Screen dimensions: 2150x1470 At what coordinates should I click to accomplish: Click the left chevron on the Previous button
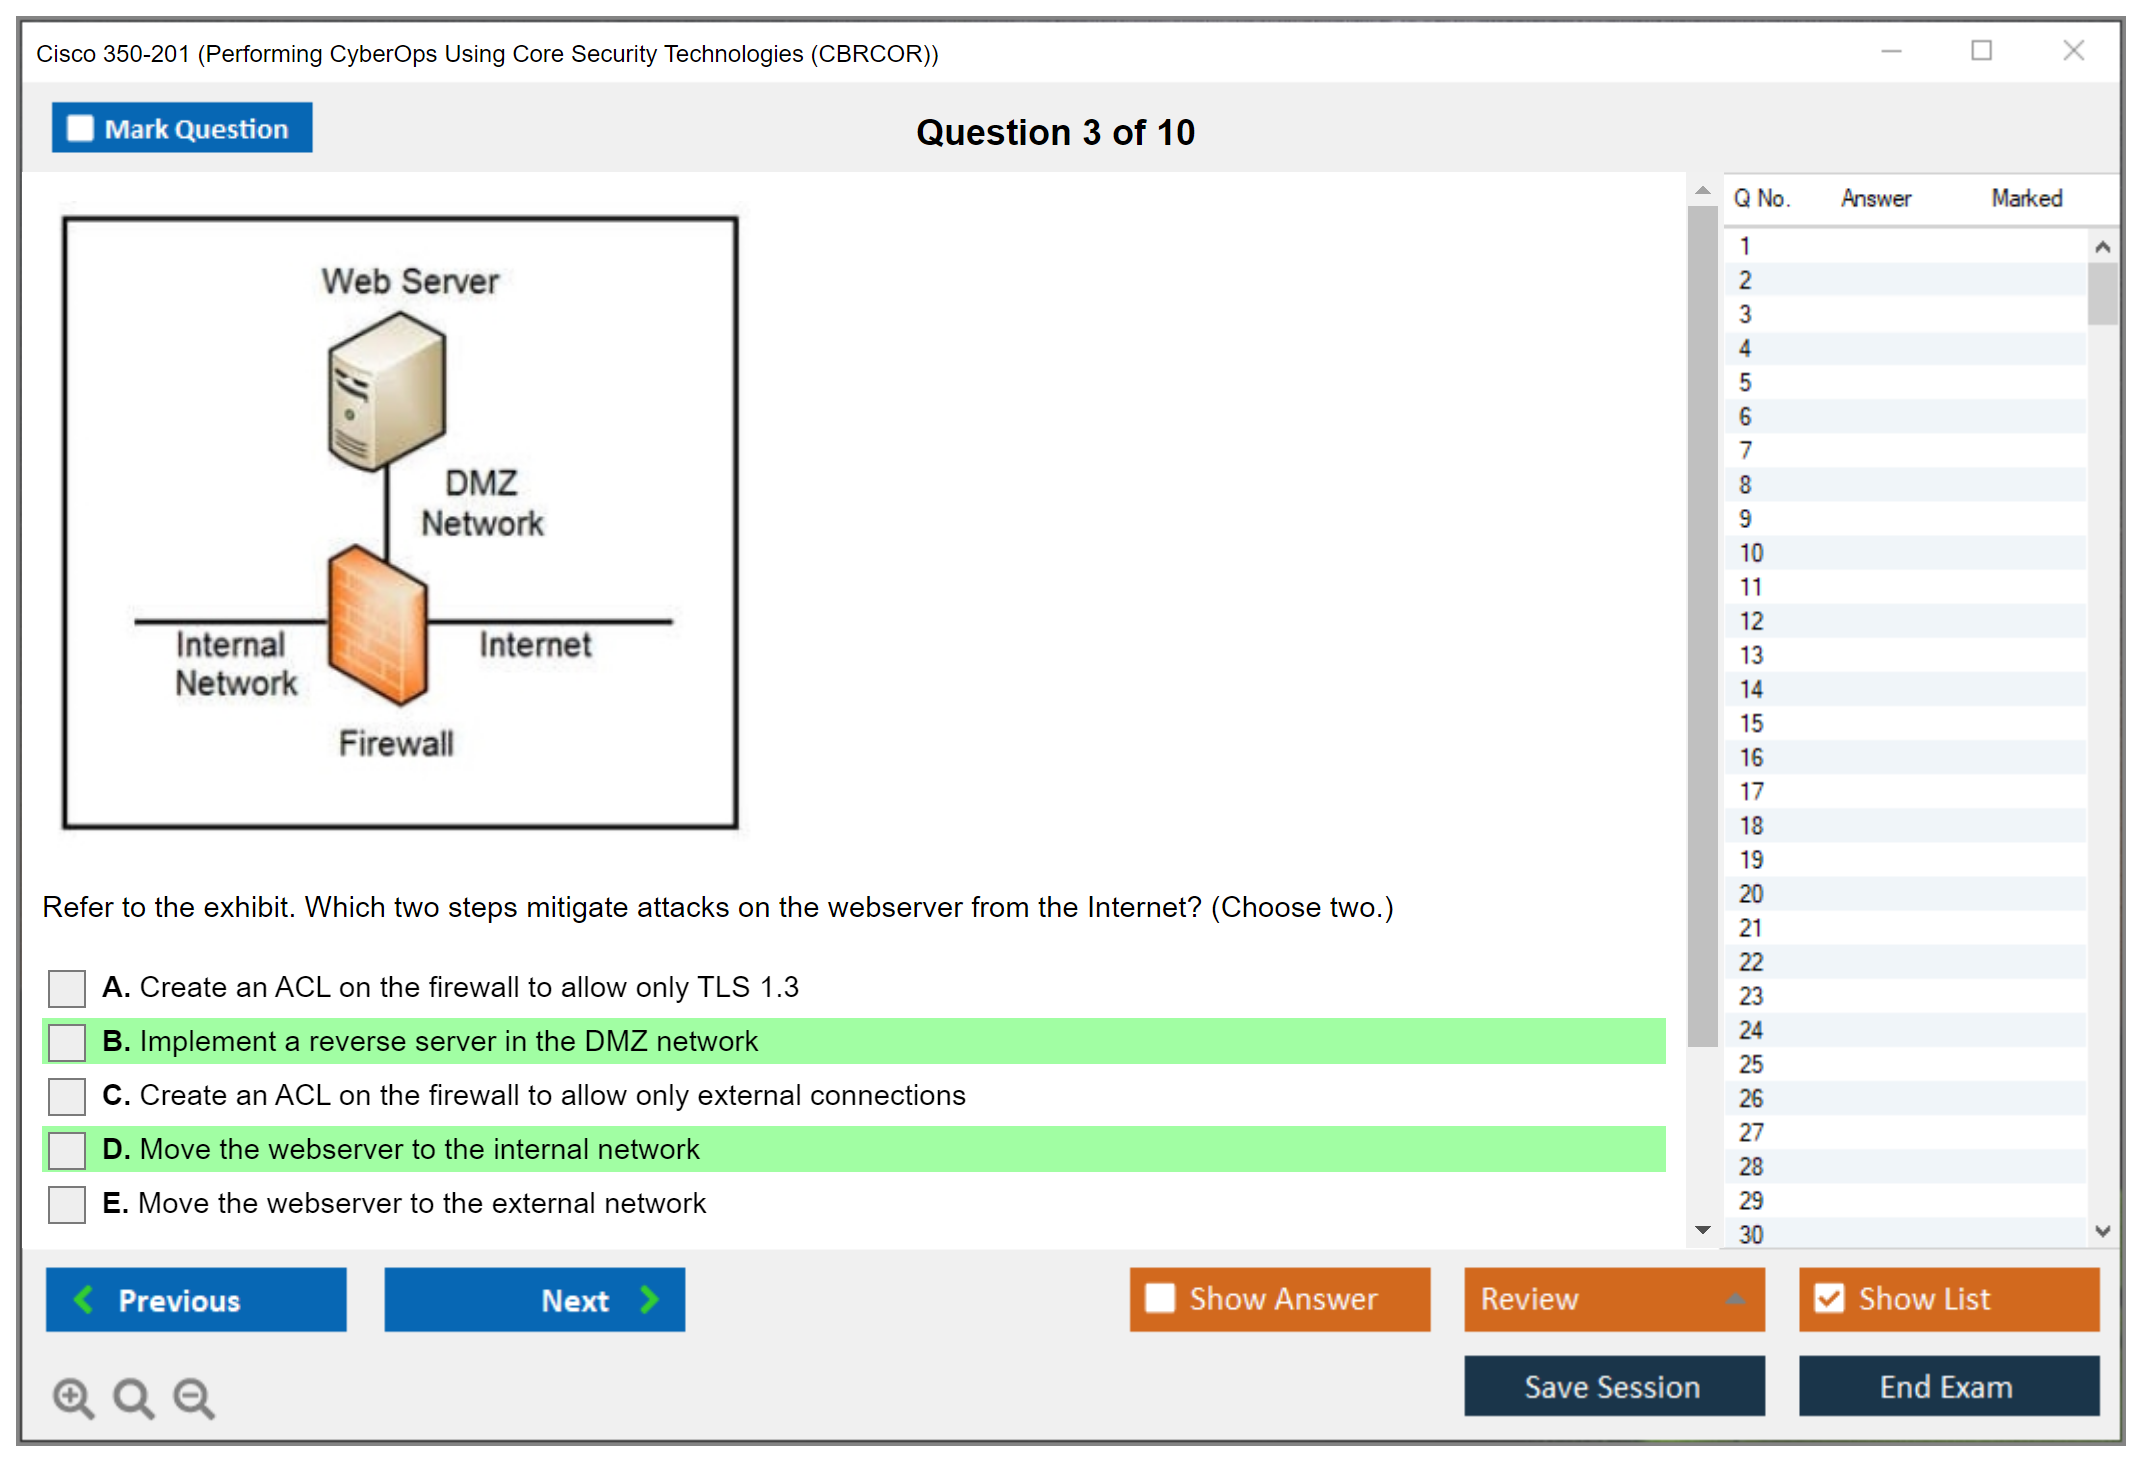tap(84, 1299)
